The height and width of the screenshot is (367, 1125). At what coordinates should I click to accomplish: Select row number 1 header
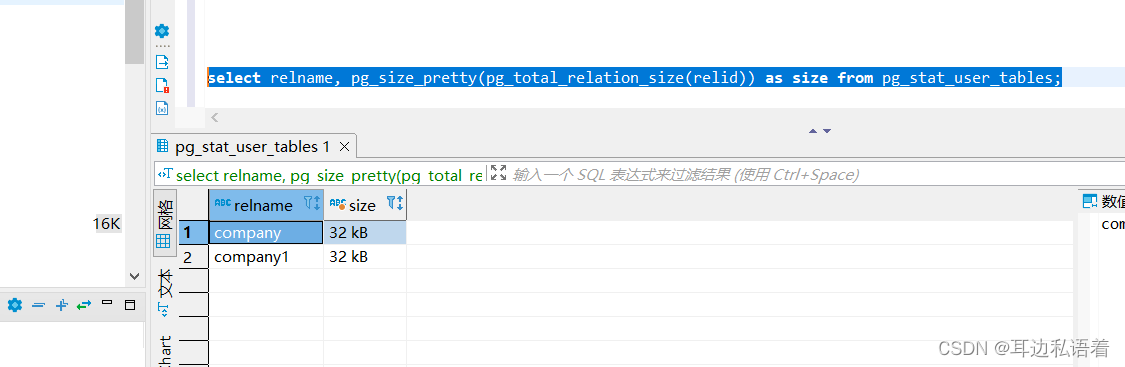(193, 232)
